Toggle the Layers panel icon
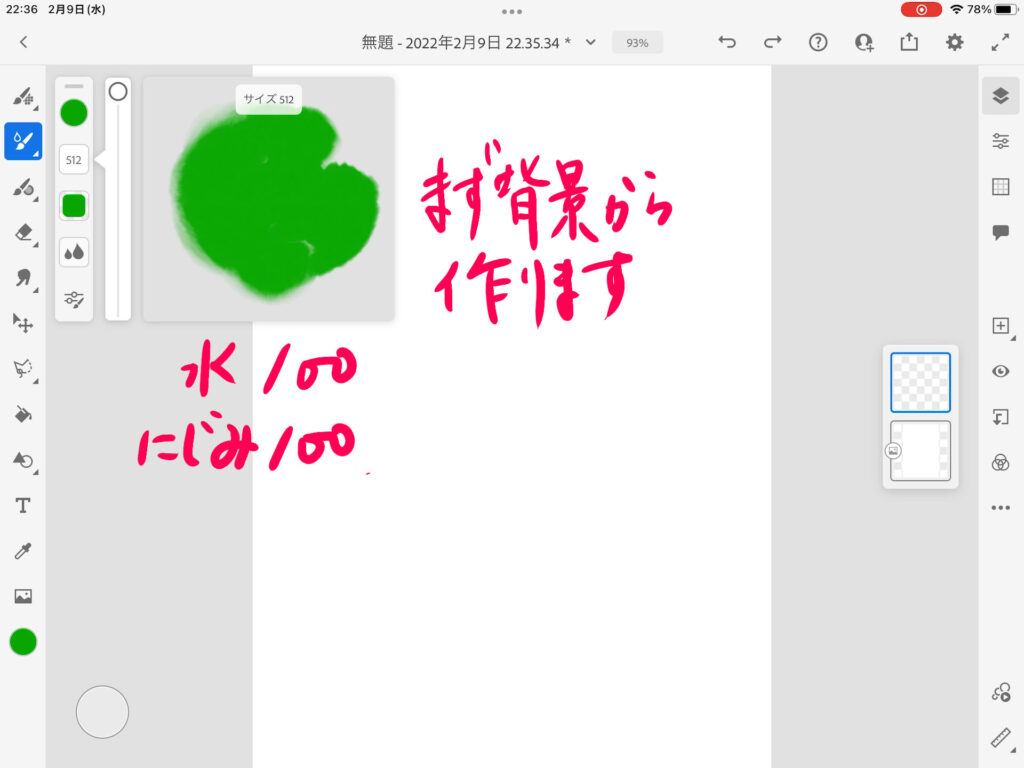Image resolution: width=1024 pixels, height=768 pixels. 1000,95
